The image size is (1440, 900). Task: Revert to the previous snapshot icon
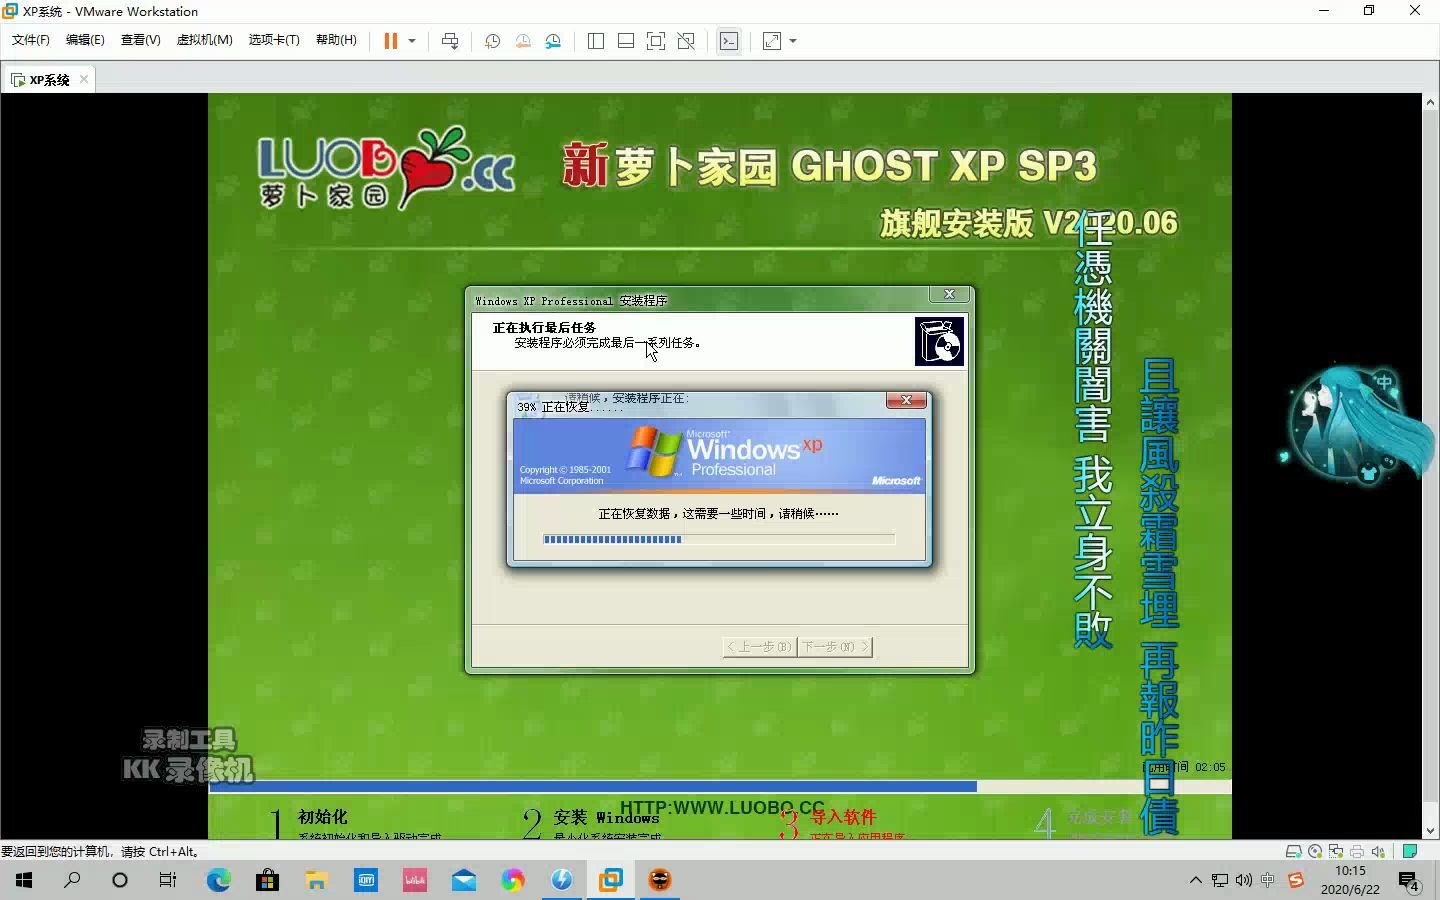[523, 41]
